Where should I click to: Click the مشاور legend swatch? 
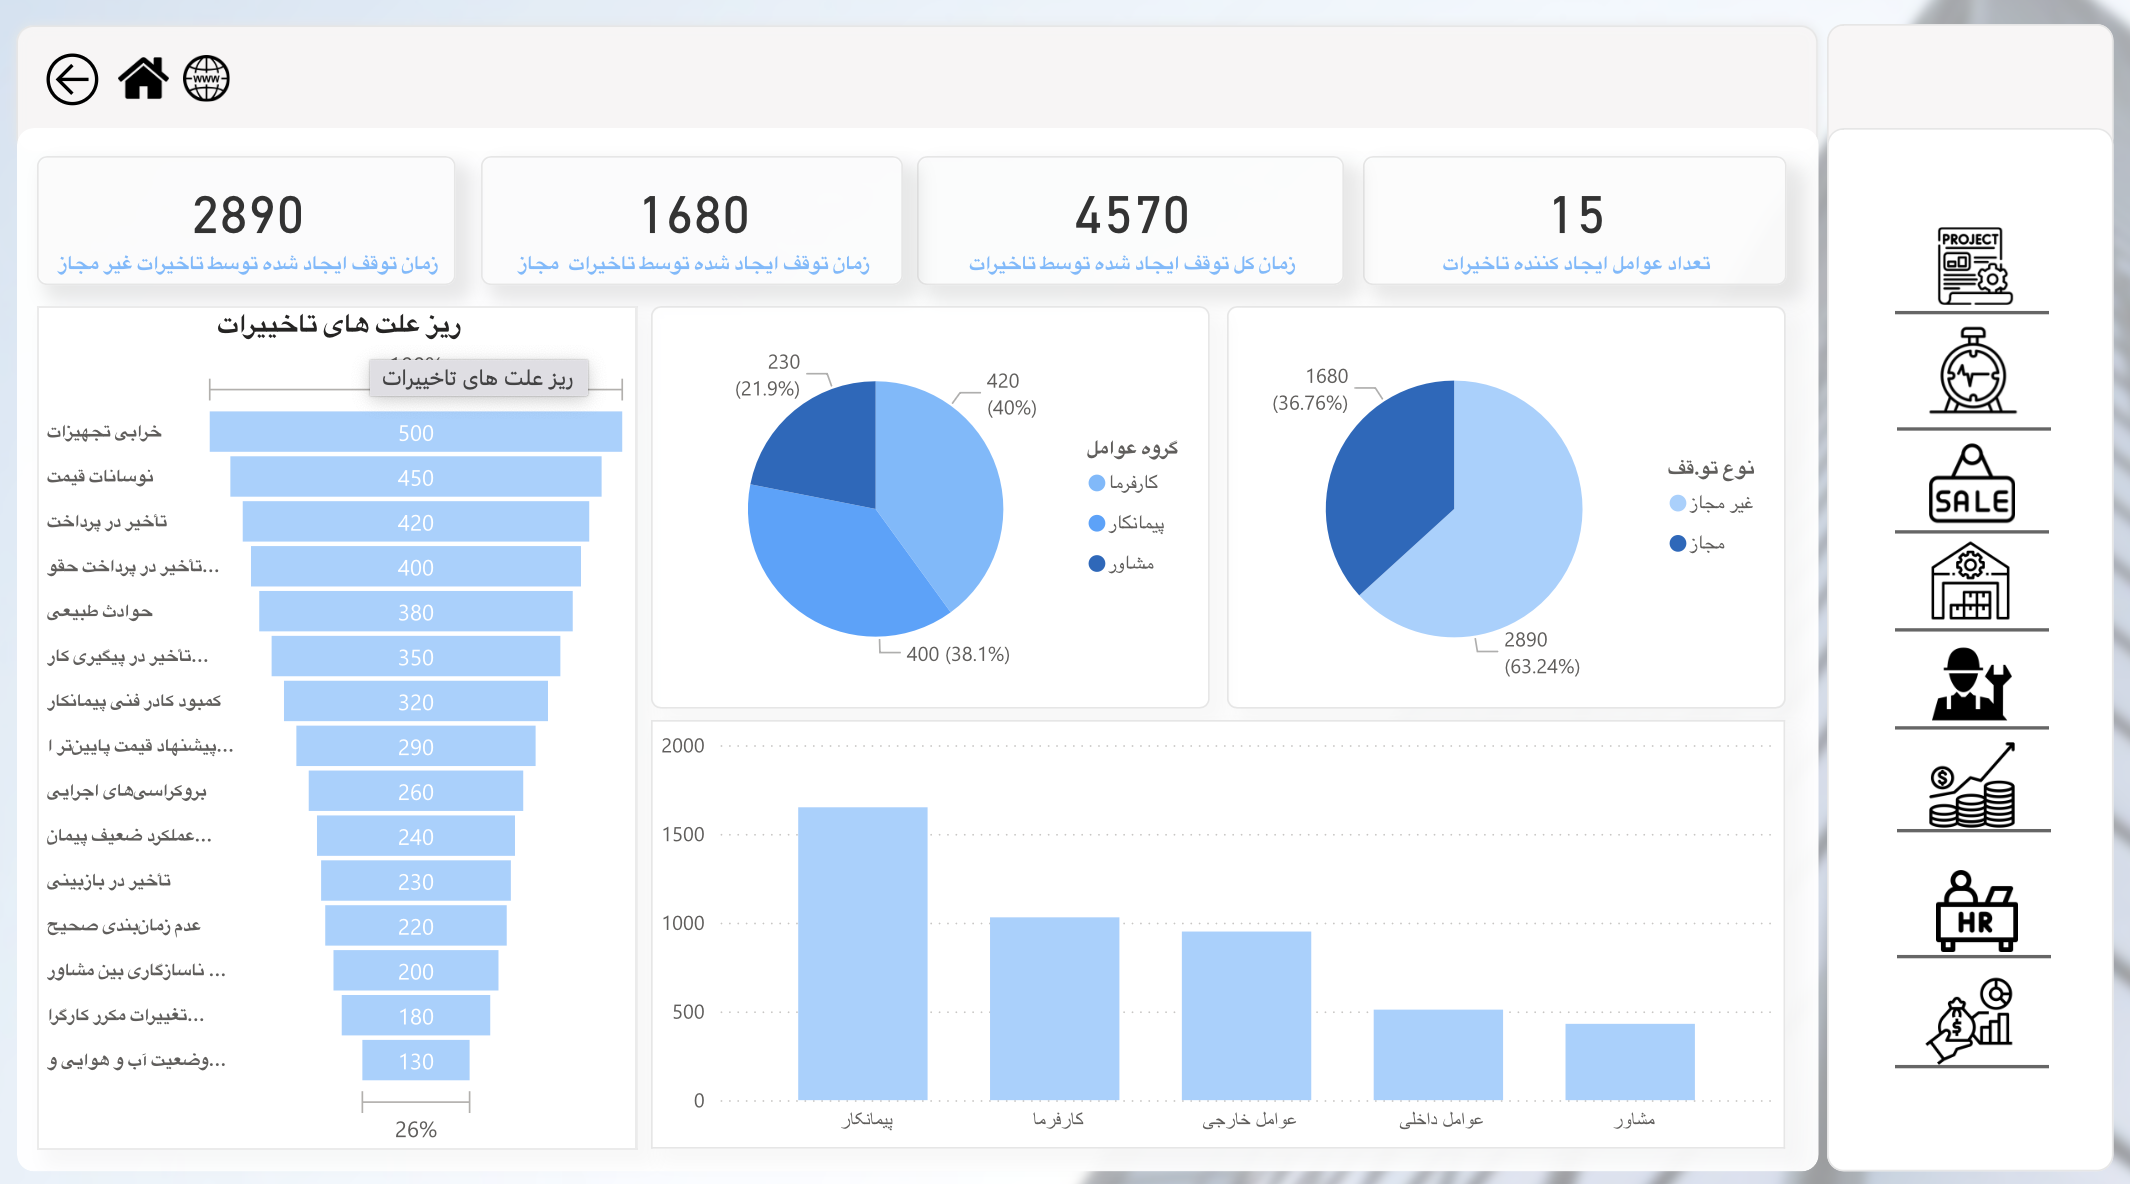click(1097, 563)
